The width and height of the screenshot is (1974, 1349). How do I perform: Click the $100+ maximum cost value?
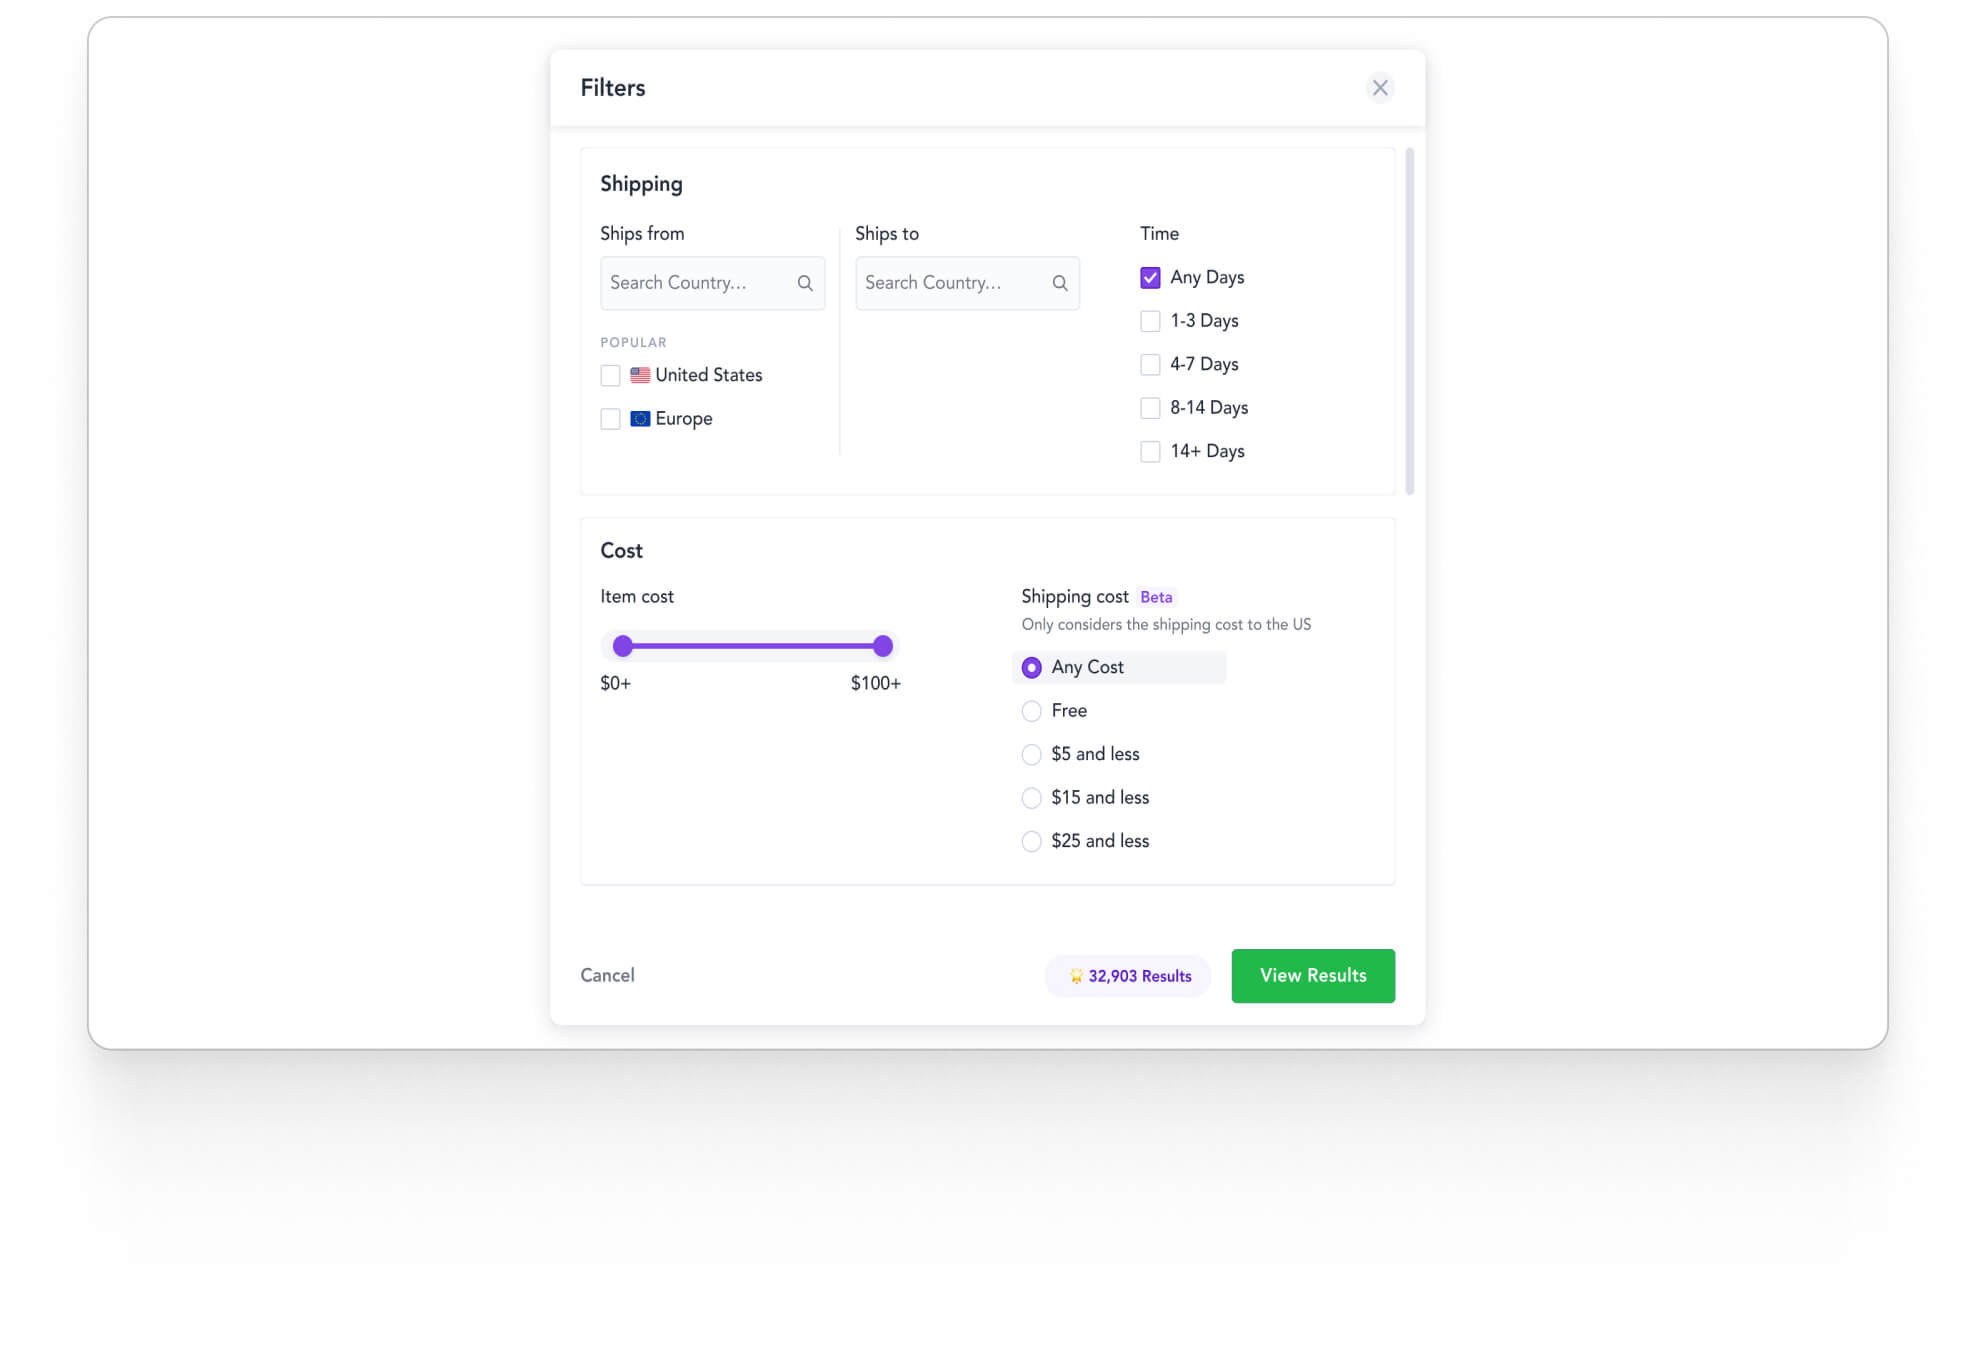875,683
